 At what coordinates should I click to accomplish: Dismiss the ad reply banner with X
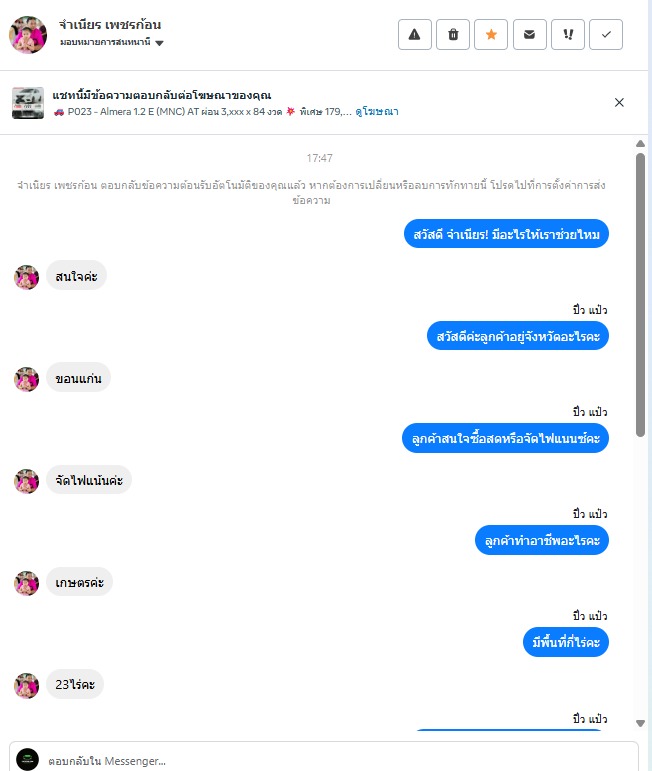click(619, 102)
